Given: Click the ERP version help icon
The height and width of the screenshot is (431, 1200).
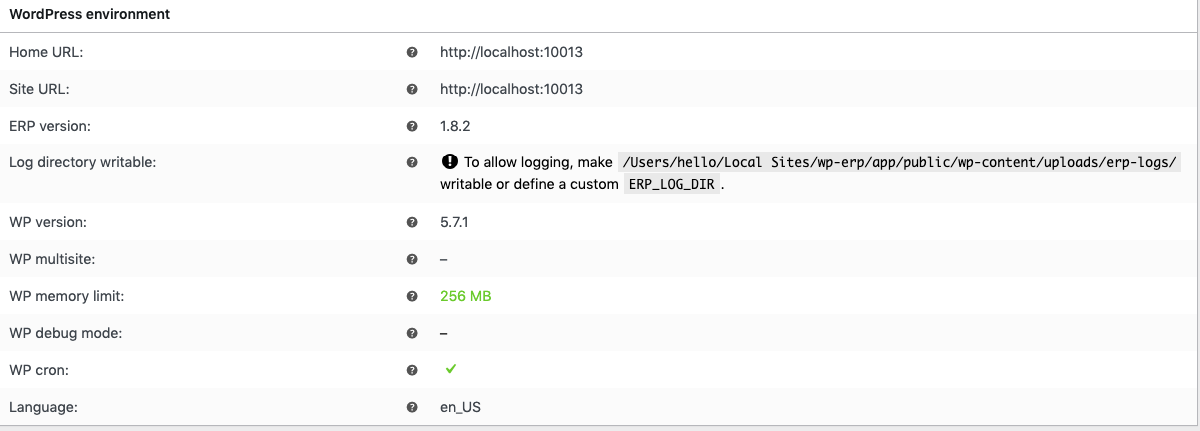Looking at the screenshot, I should click(x=412, y=126).
